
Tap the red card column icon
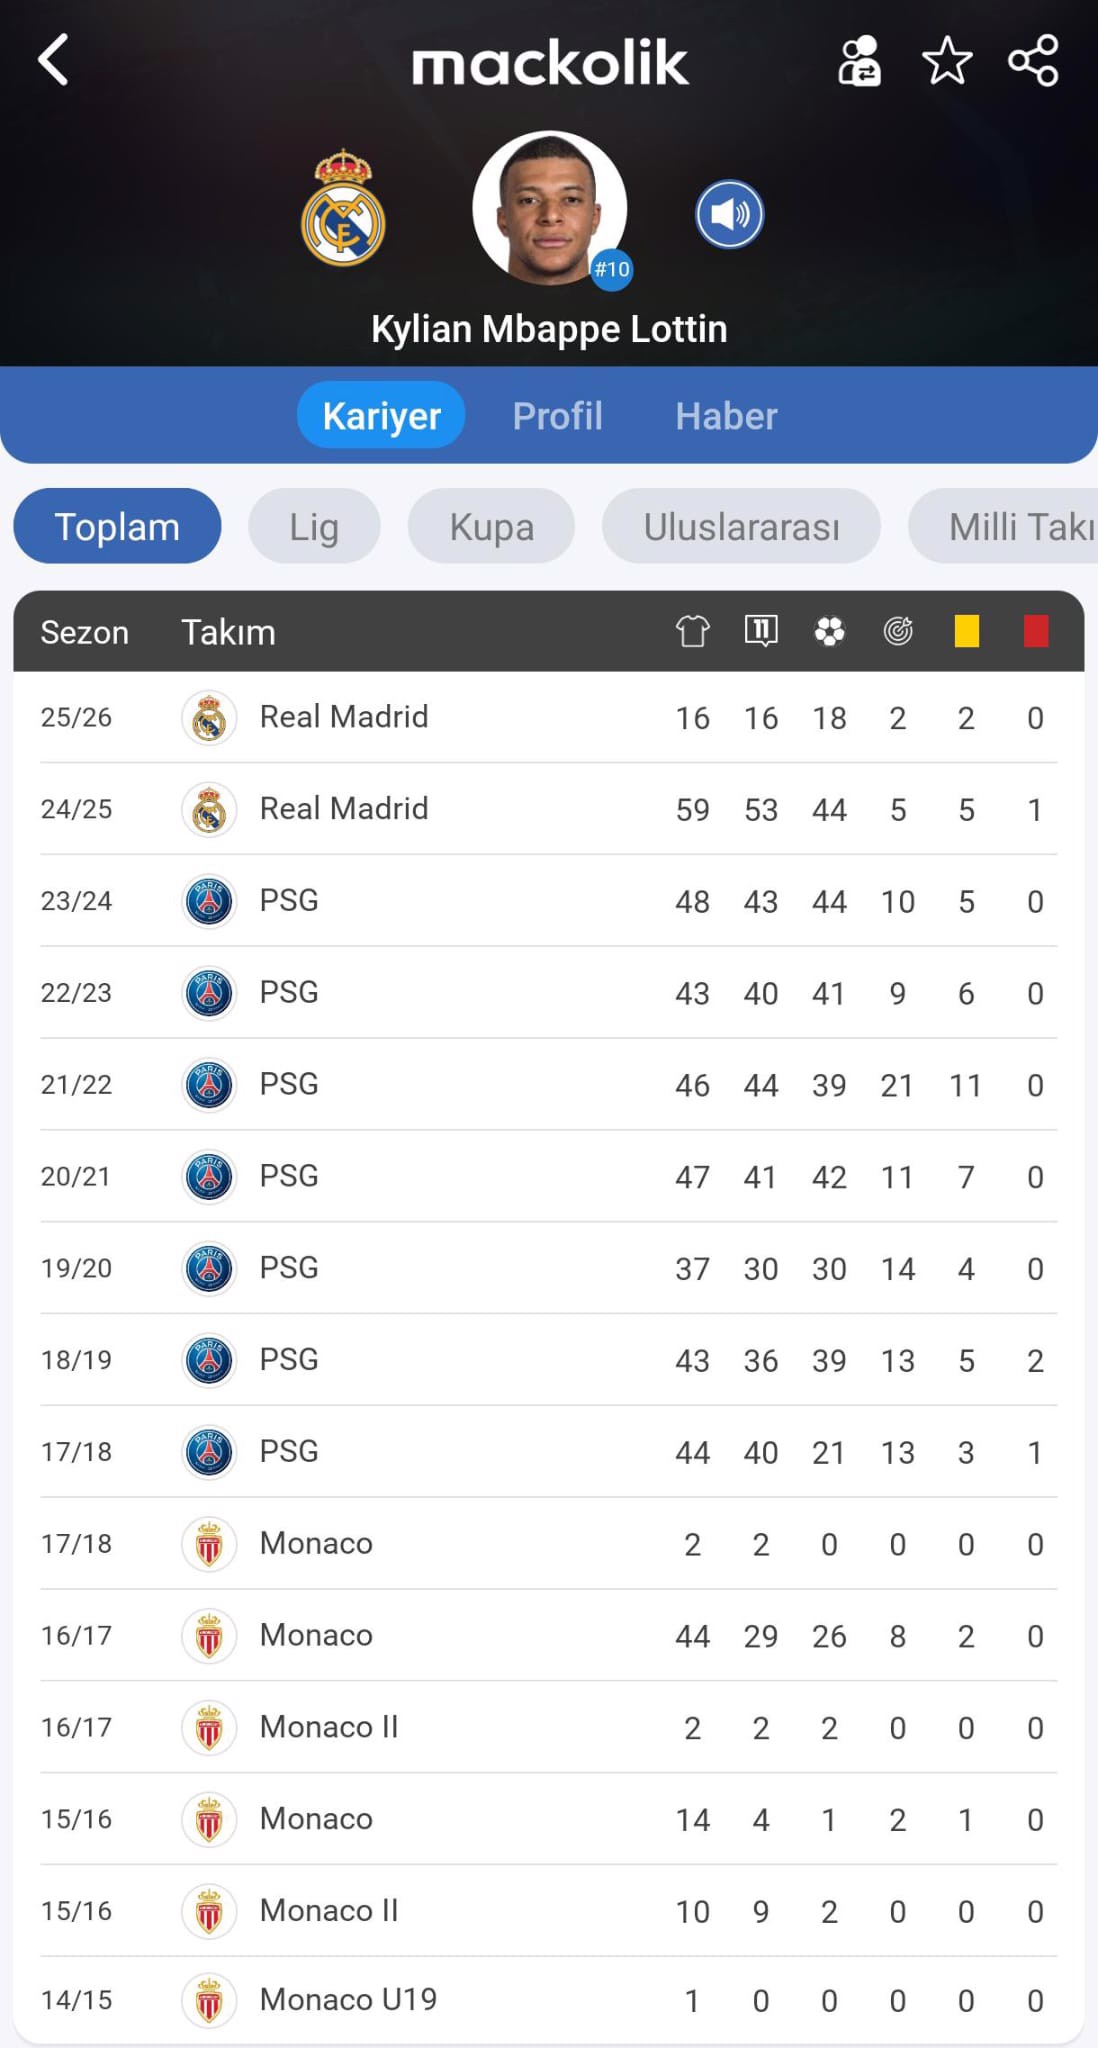click(x=1036, y=631)
